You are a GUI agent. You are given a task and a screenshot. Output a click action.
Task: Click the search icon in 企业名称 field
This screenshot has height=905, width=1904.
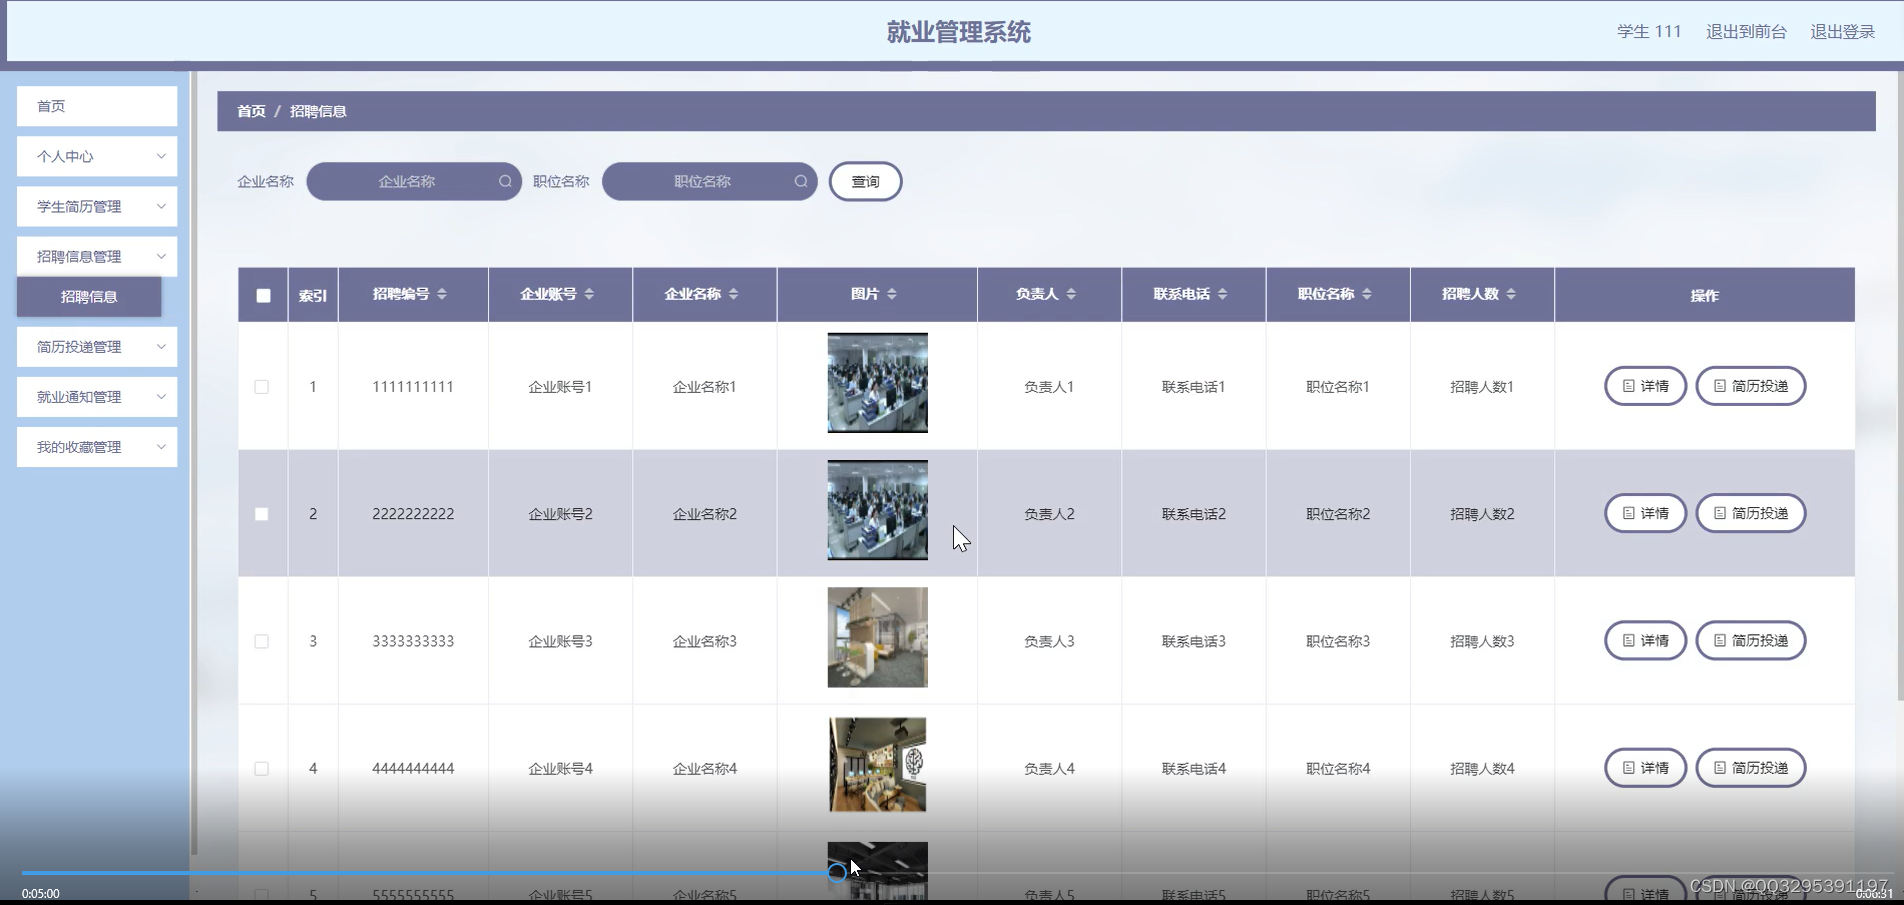[x=505, y=181]
